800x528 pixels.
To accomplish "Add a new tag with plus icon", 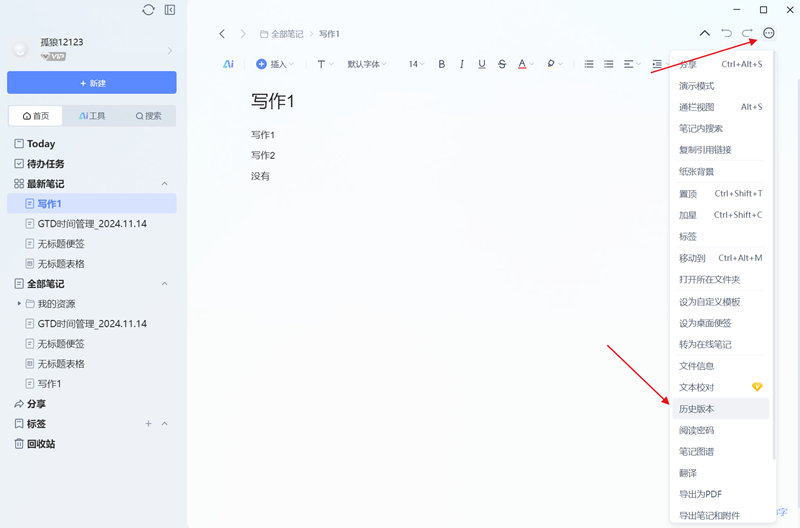I will 148,423.
